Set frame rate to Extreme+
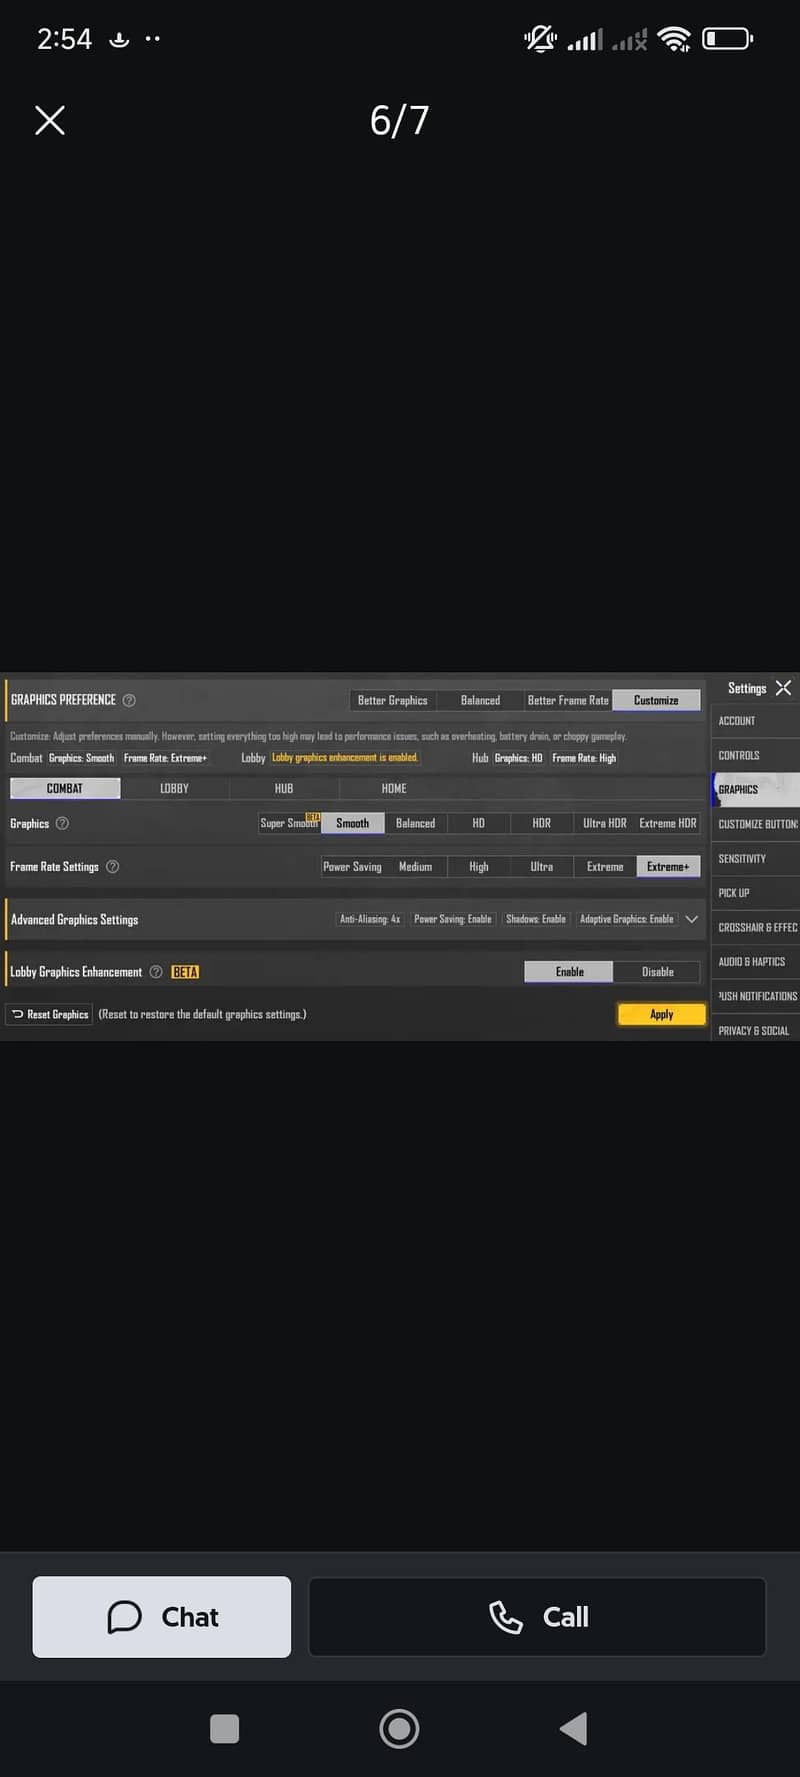The width and height of the screenshot is (800, 1777). pyautogui.click(x=668, y=866)
